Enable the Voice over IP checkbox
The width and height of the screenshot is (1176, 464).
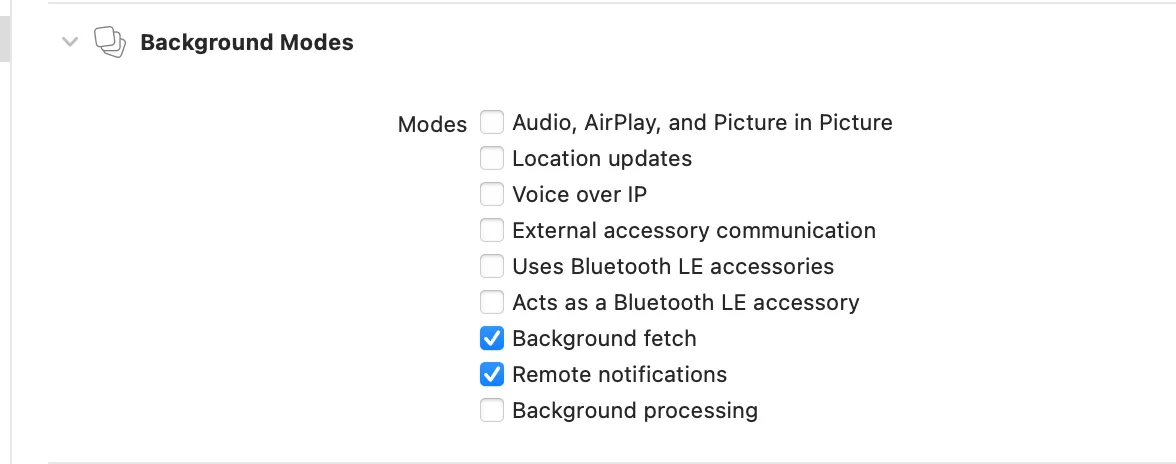click(x=492, y=195)
